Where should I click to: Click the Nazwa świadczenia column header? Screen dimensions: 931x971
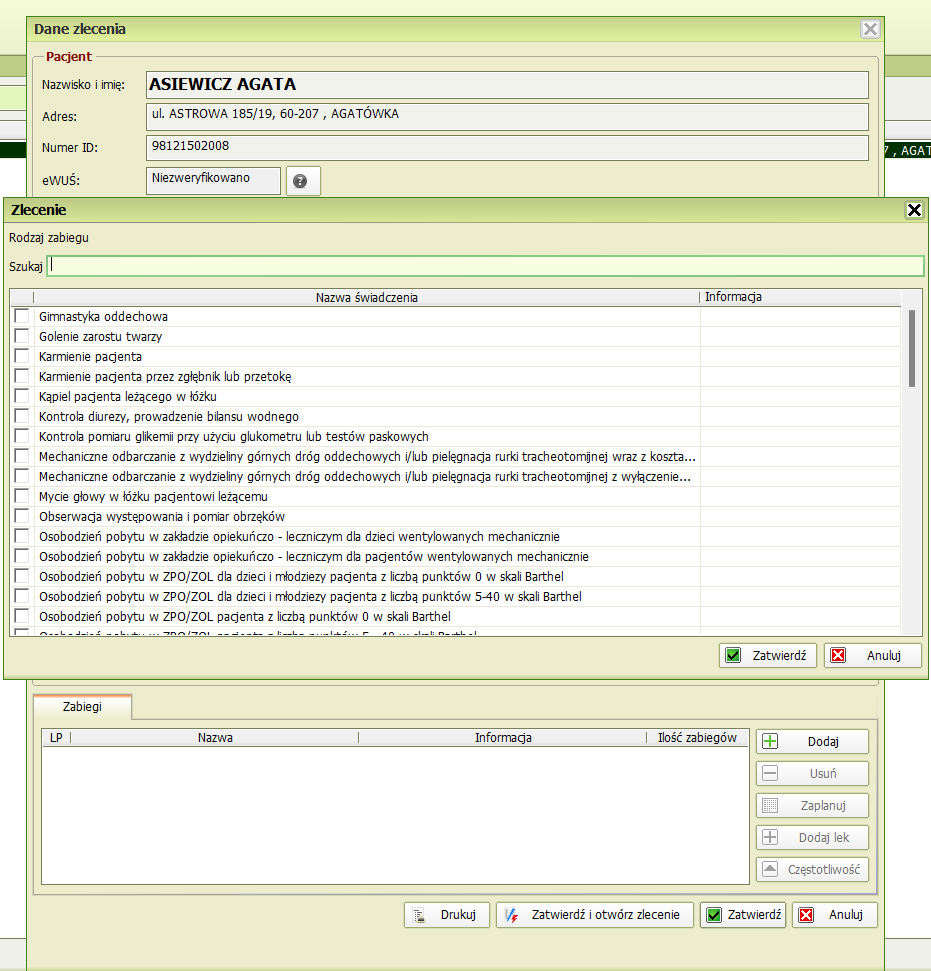(366, 298)
